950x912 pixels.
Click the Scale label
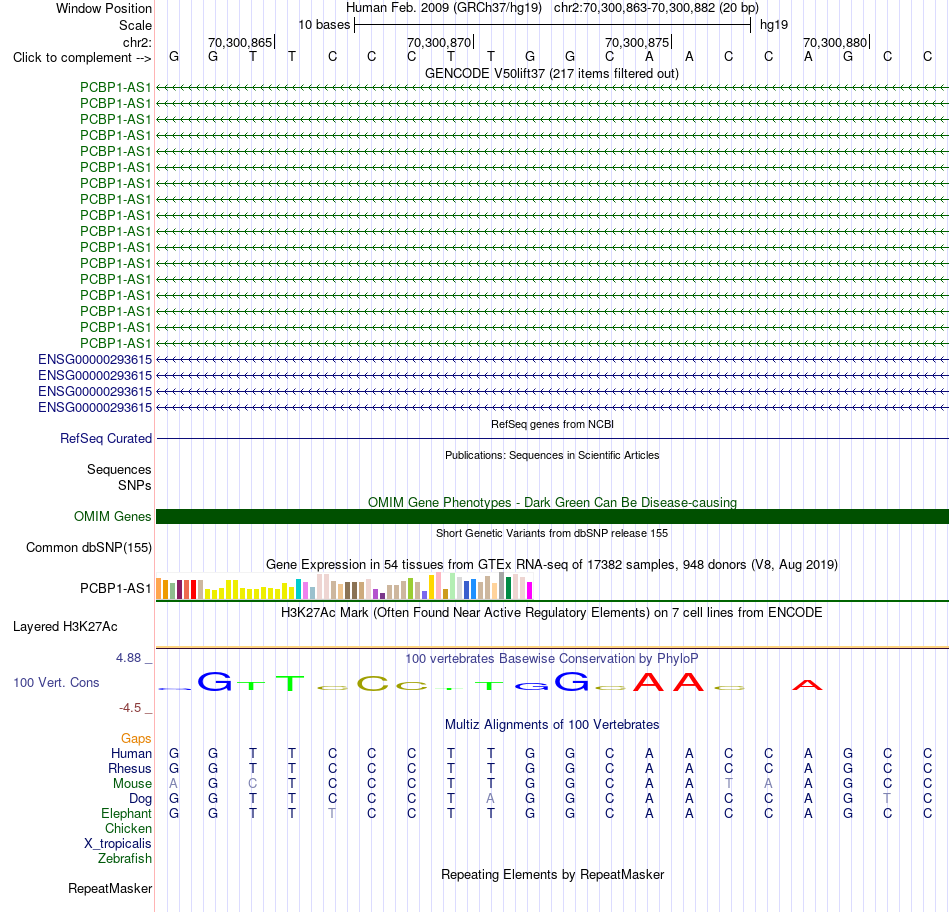click(135, 25)
